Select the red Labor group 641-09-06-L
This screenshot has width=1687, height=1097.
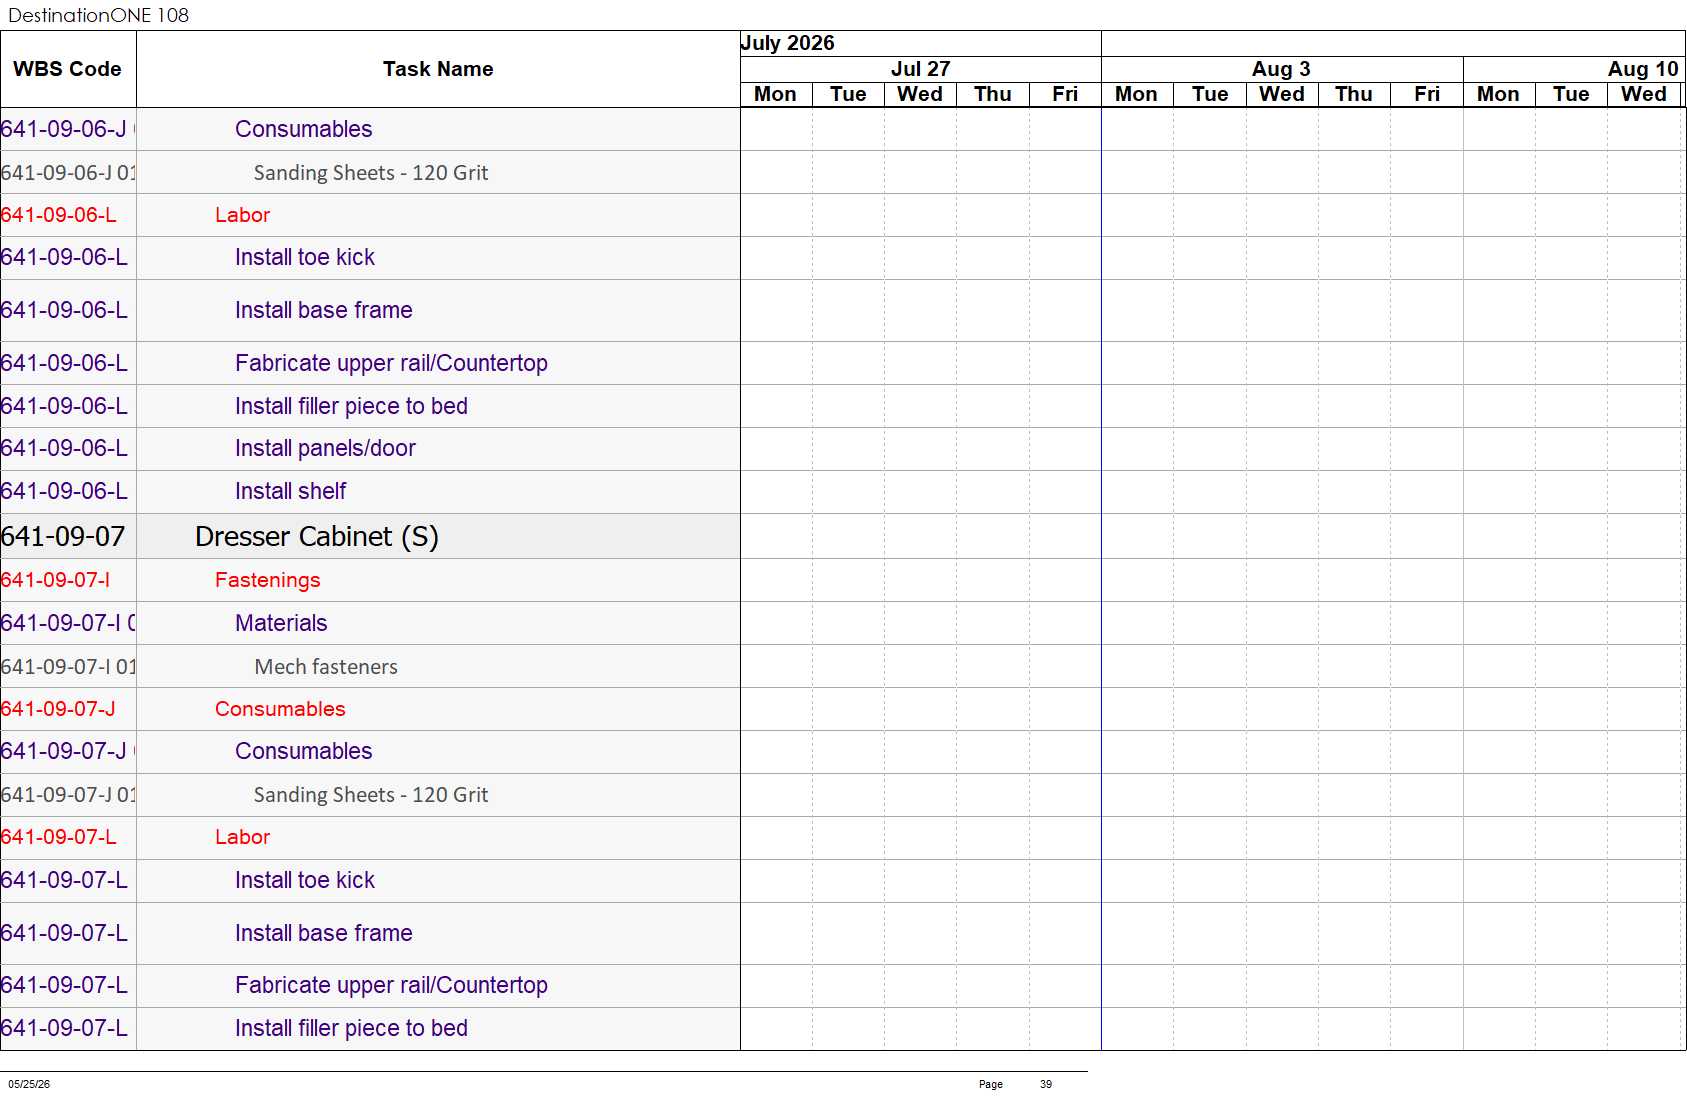242,215
